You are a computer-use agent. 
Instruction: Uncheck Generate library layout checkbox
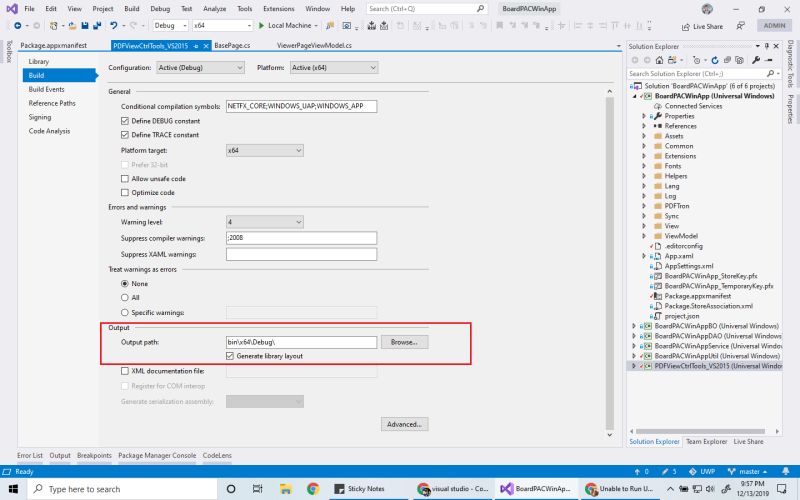click(230, 356)
